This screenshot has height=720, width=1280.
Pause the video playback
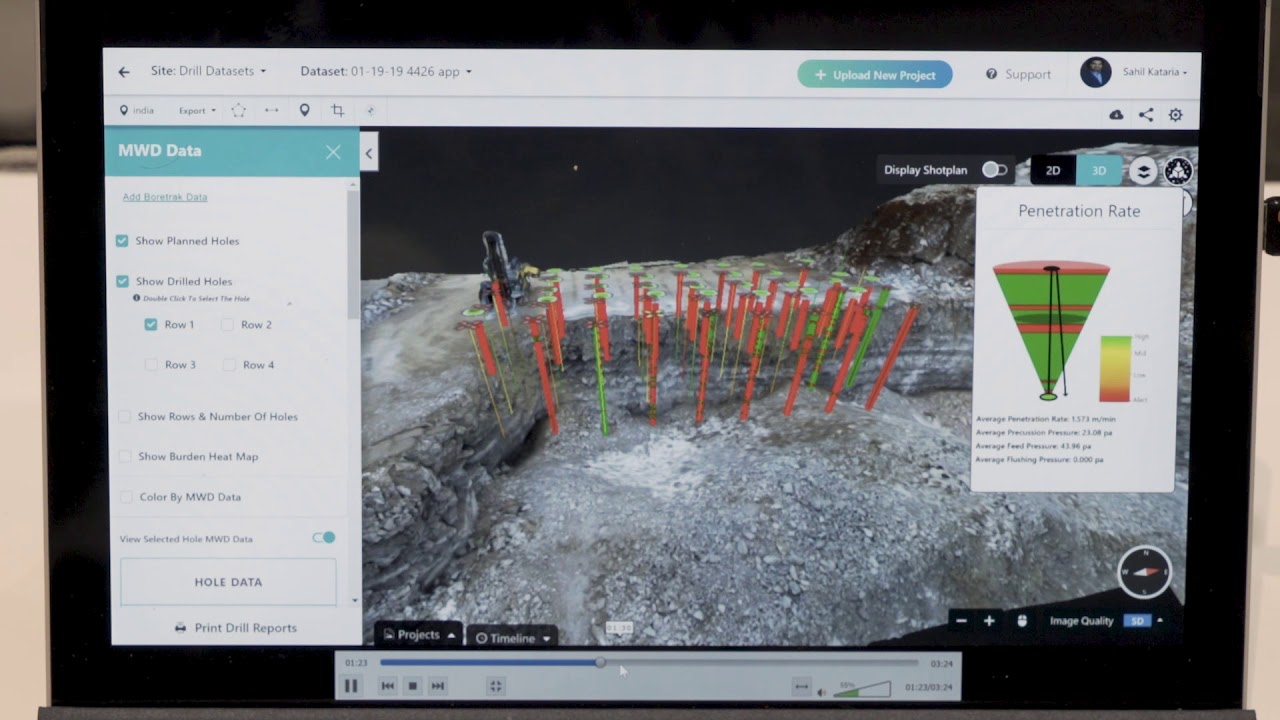click(351, 686)
